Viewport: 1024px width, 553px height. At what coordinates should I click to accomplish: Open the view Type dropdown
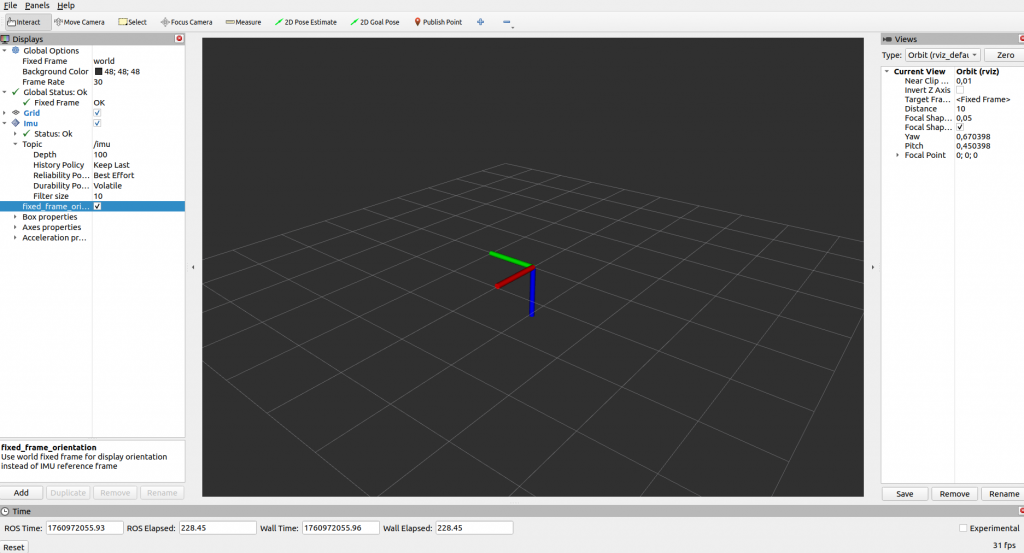(x=944, y=55)
